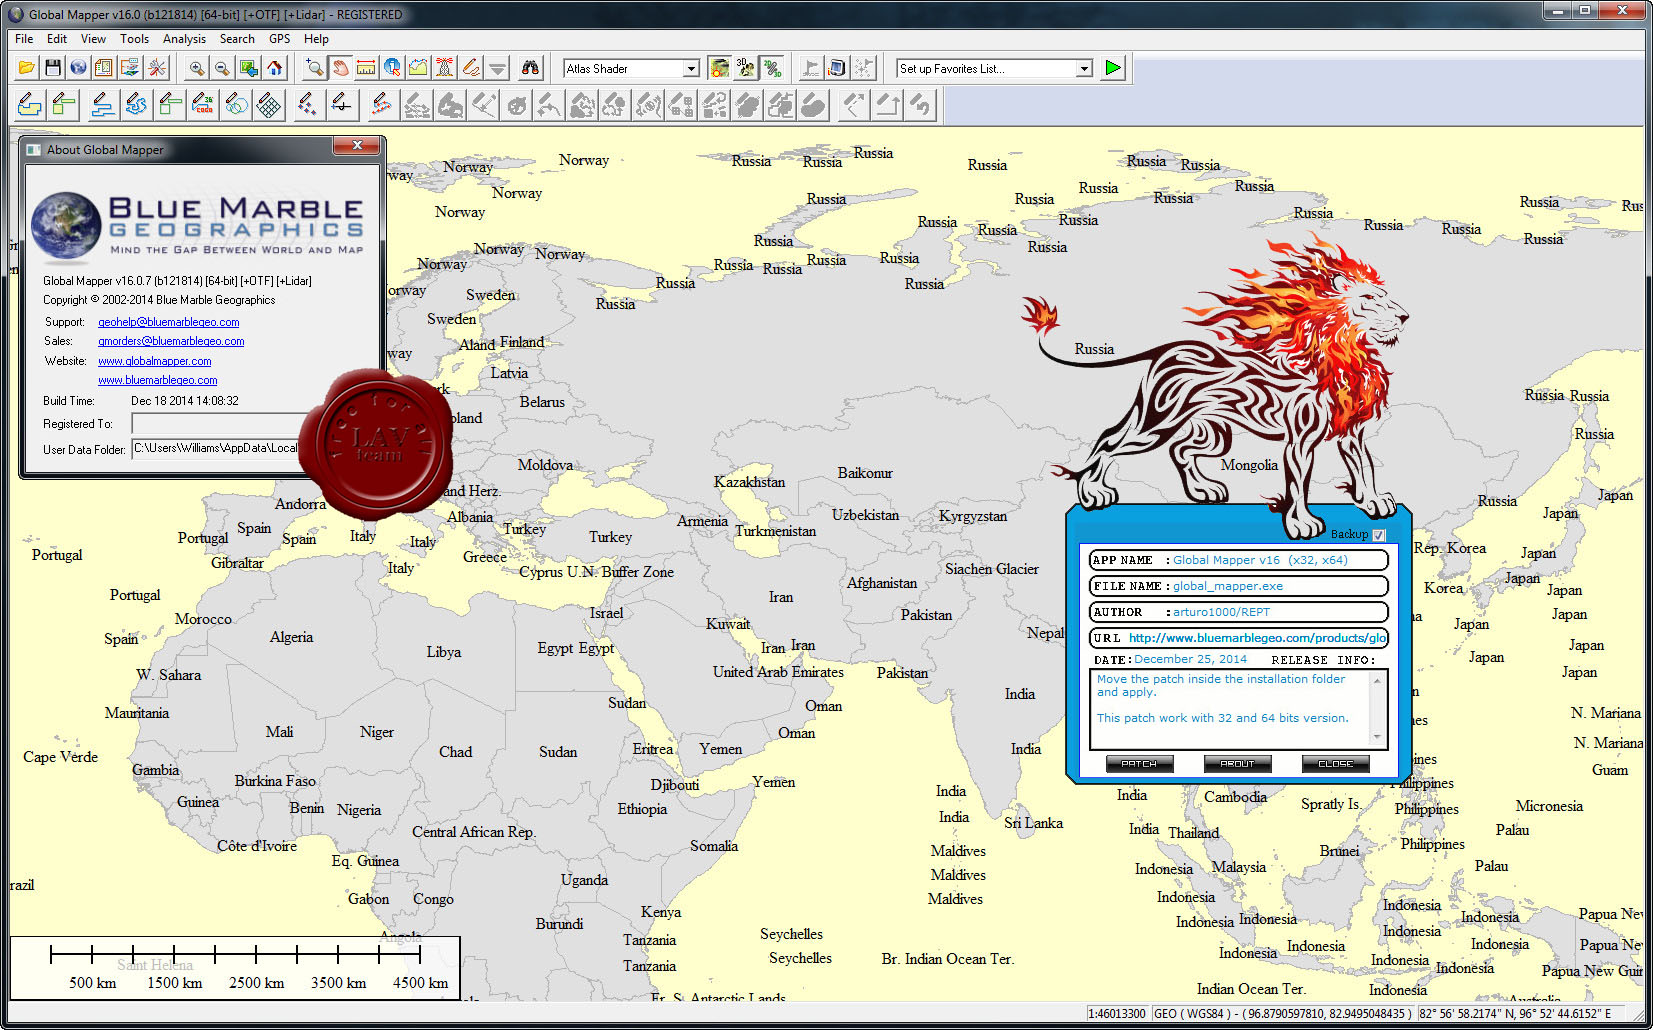
Task: Click the Kazakhstan map label
Action: point(749,482)
